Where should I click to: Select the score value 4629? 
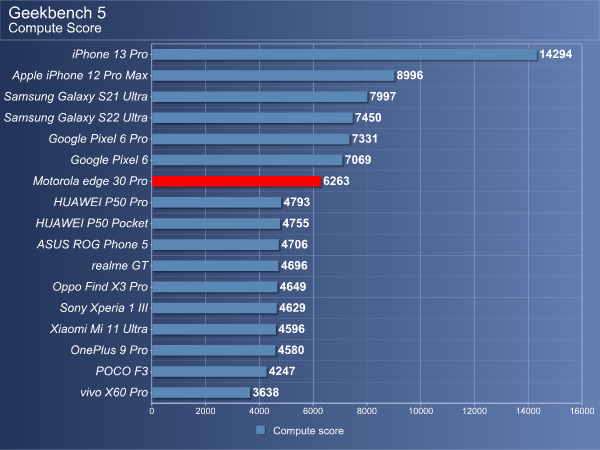[292, 308]
